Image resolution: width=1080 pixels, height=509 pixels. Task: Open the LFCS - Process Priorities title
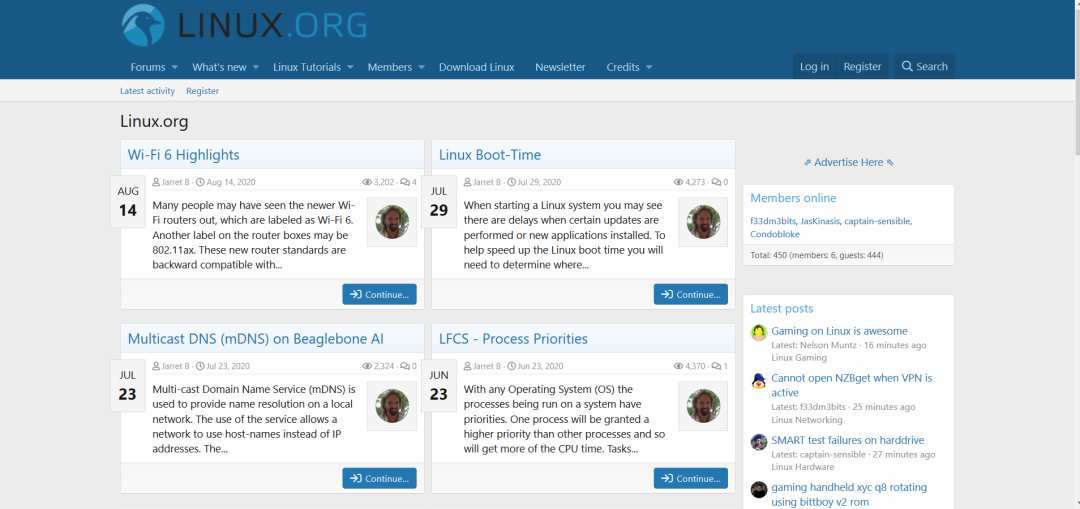513,339
